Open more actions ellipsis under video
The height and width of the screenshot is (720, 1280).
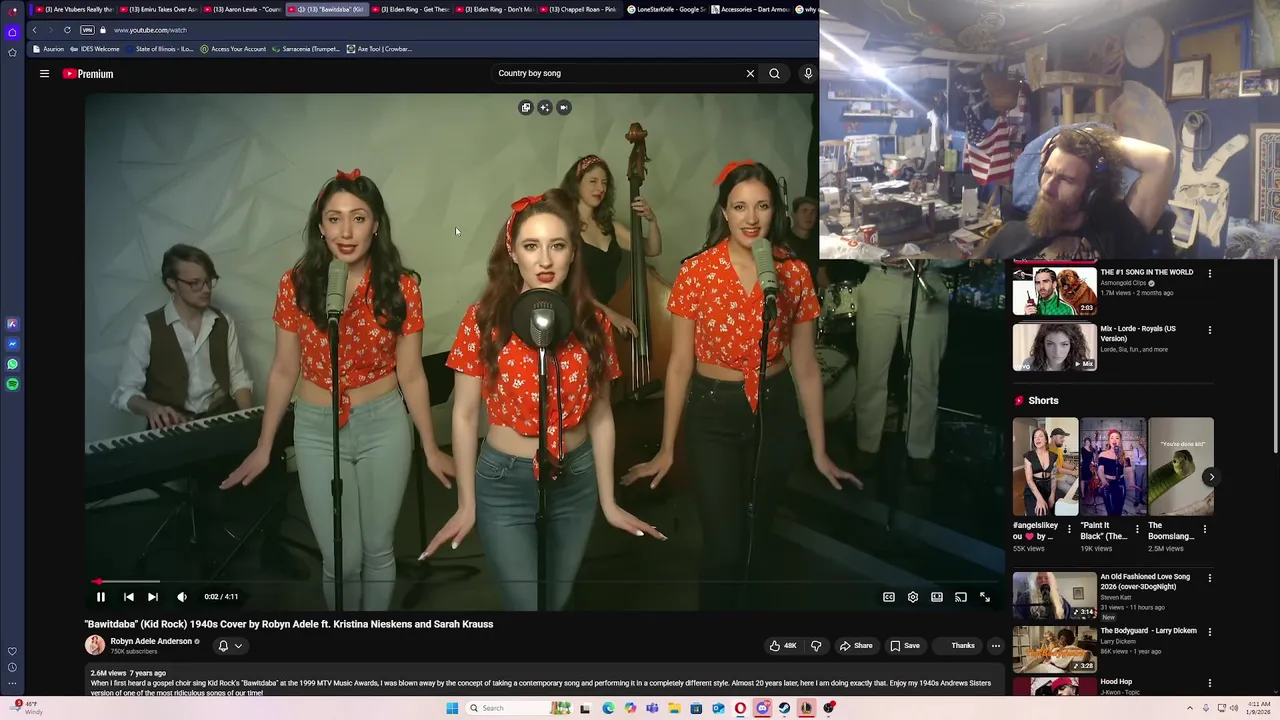pyautogui.click(x=995, y=646)
